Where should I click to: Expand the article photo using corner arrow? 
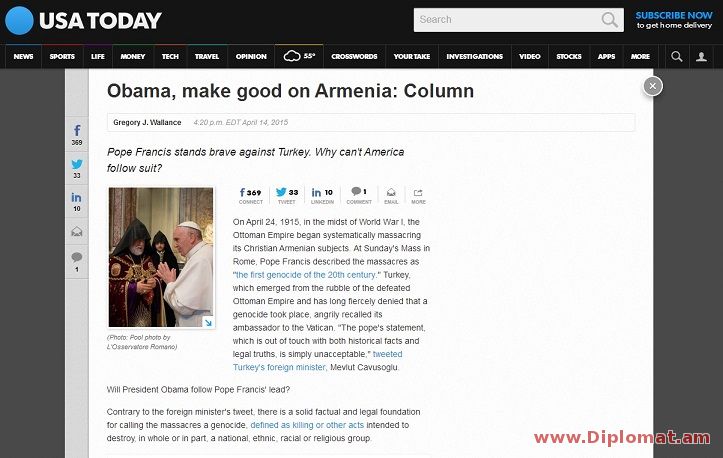208,322
